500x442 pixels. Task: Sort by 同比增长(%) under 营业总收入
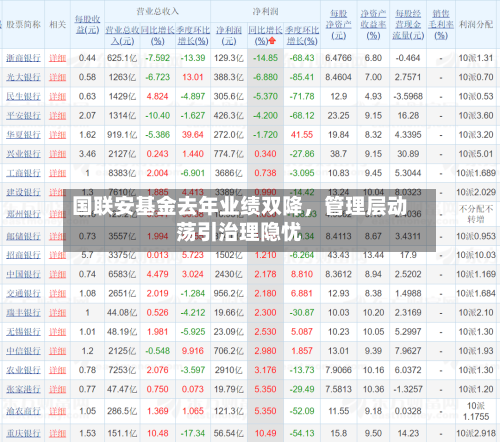(157, 36)
